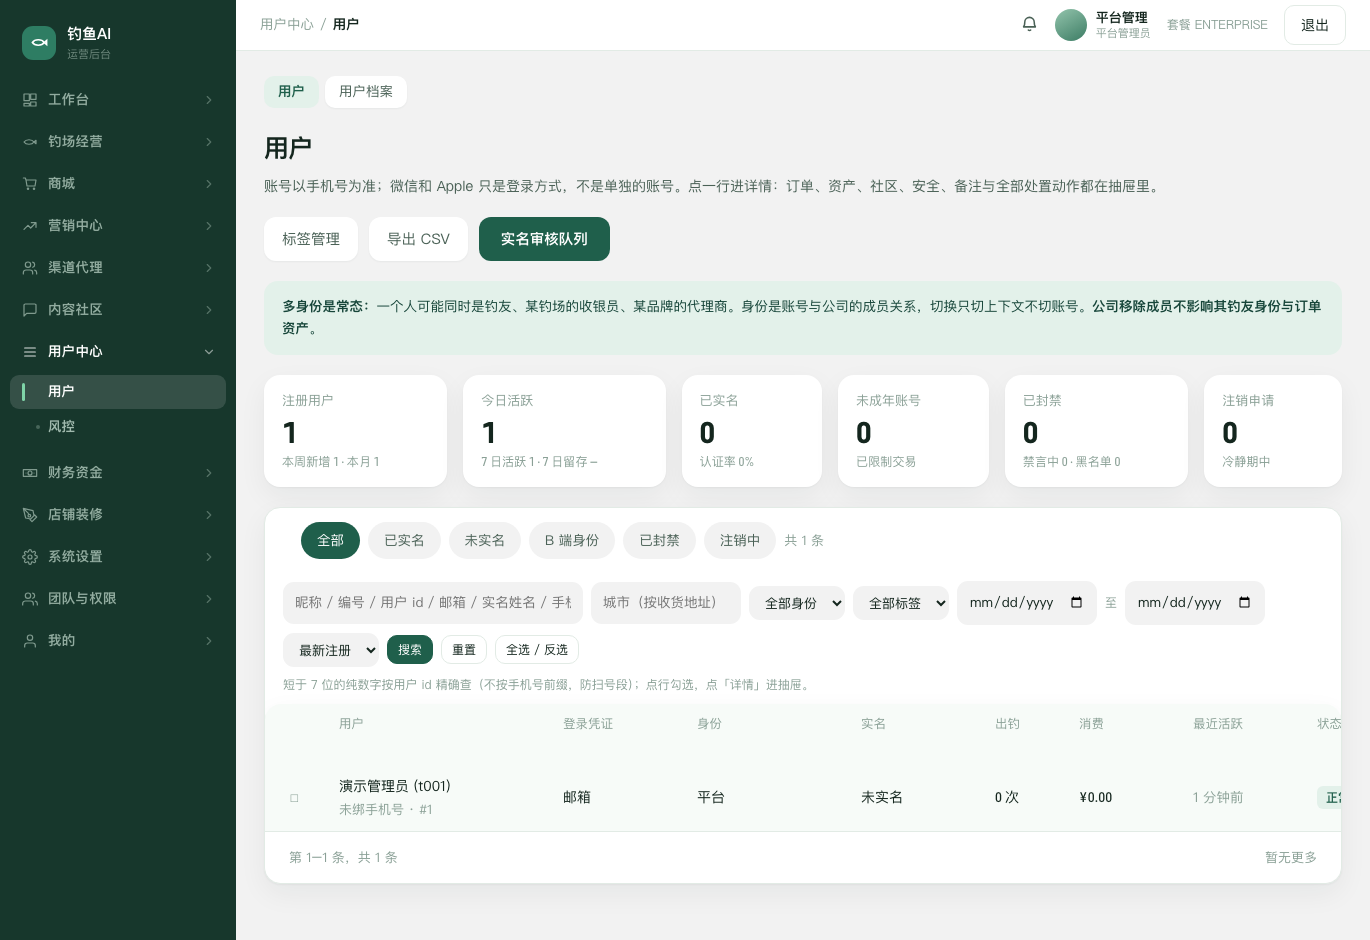
Task: Filter list by 注销中 users
Action: (740, 541)
